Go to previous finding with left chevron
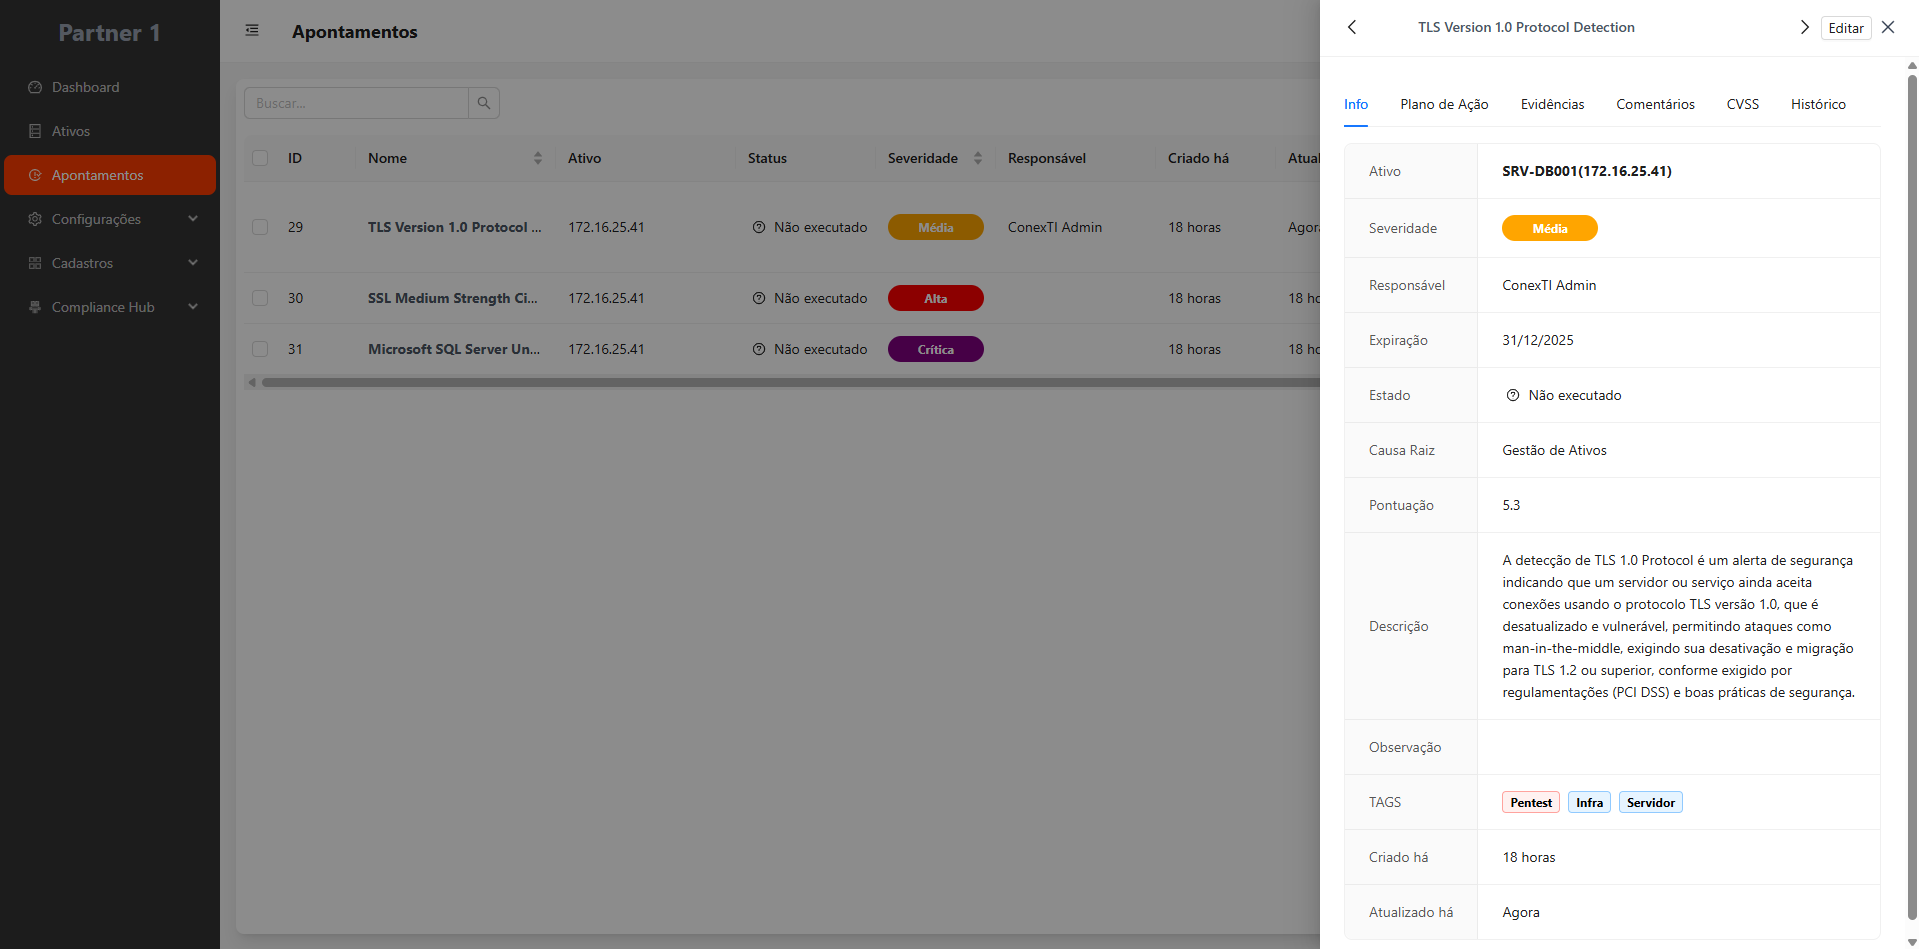1919x949 pixels. (x=1352, y=27)
